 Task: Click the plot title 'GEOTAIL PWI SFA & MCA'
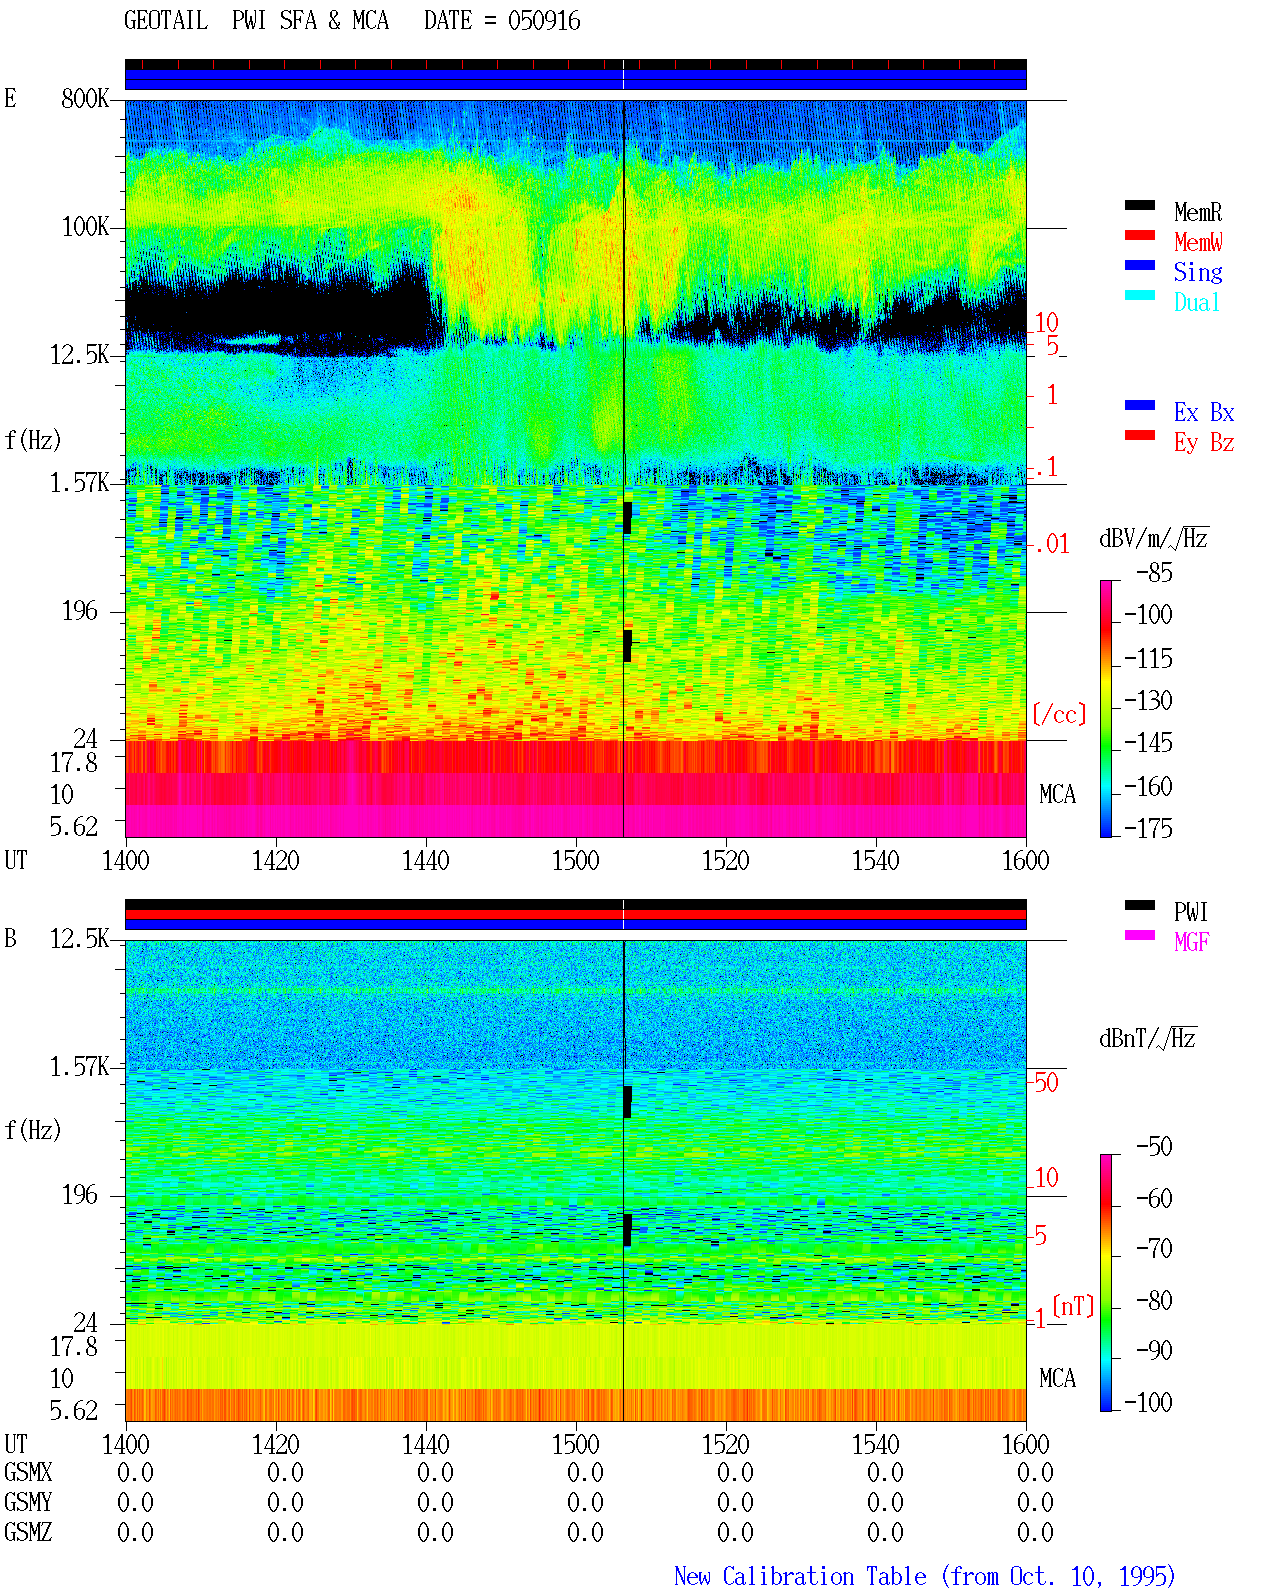[x=256, y=20]
